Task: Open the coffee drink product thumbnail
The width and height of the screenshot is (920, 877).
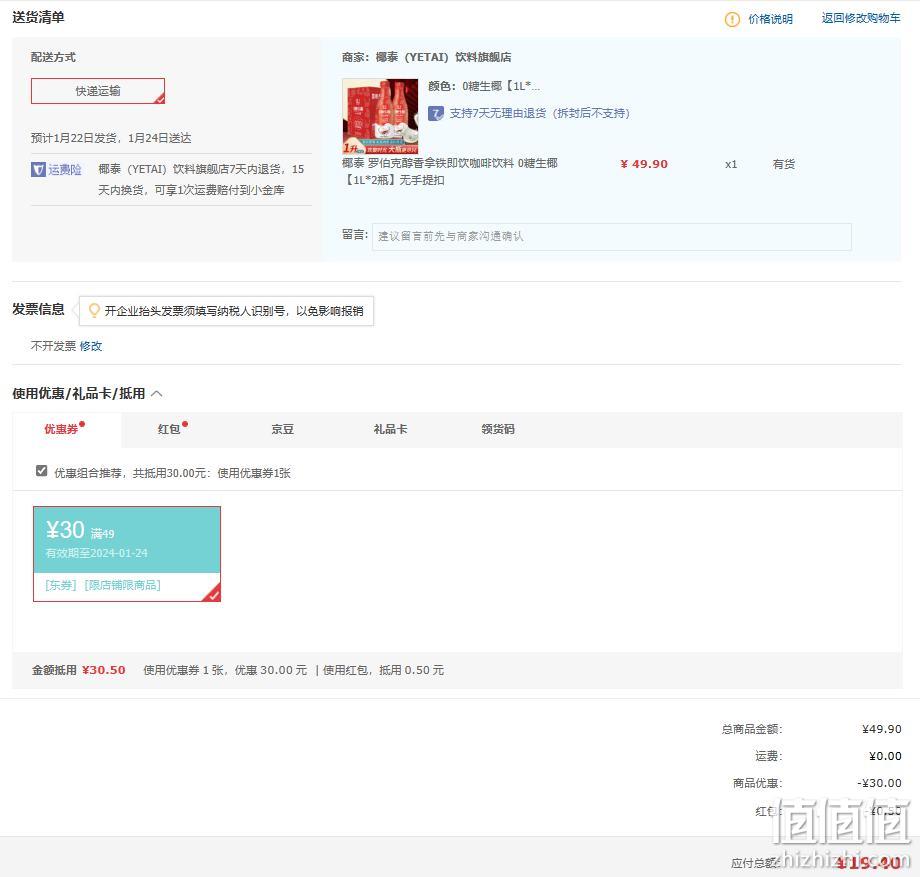Action: pyautogui.click(x=380, y=116)
